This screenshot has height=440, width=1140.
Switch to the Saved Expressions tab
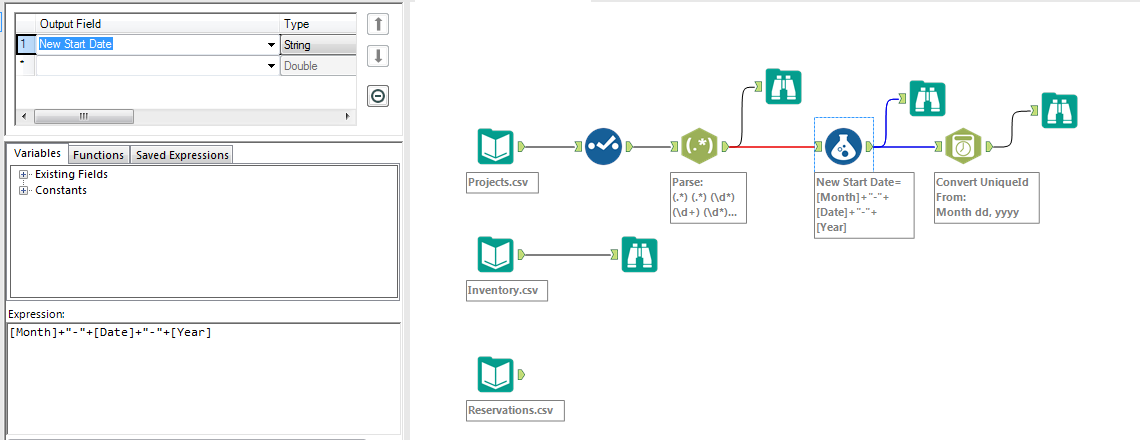coord(182,155)
